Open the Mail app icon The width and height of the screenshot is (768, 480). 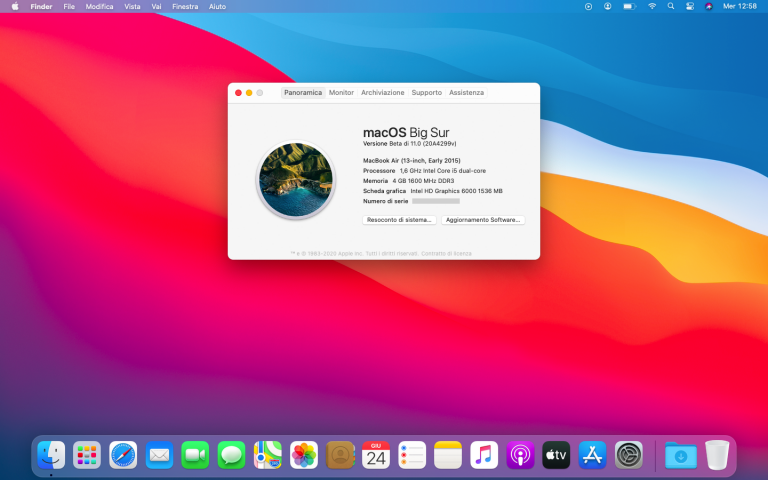point(159,455)
